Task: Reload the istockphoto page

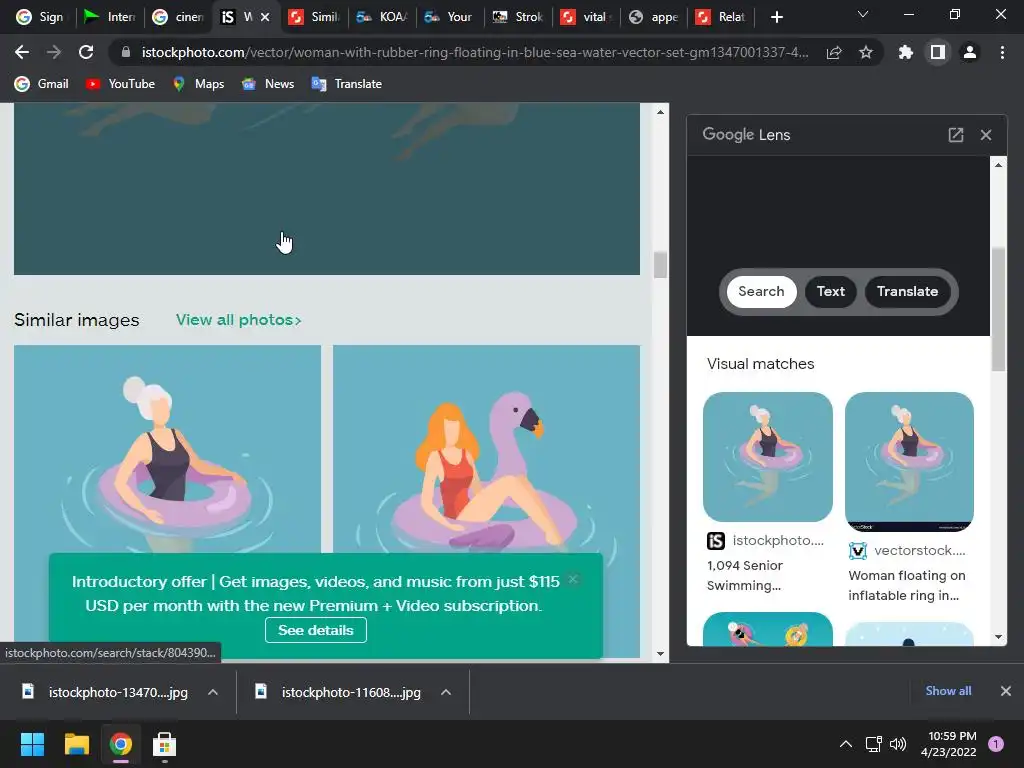Action: point(86,52)
